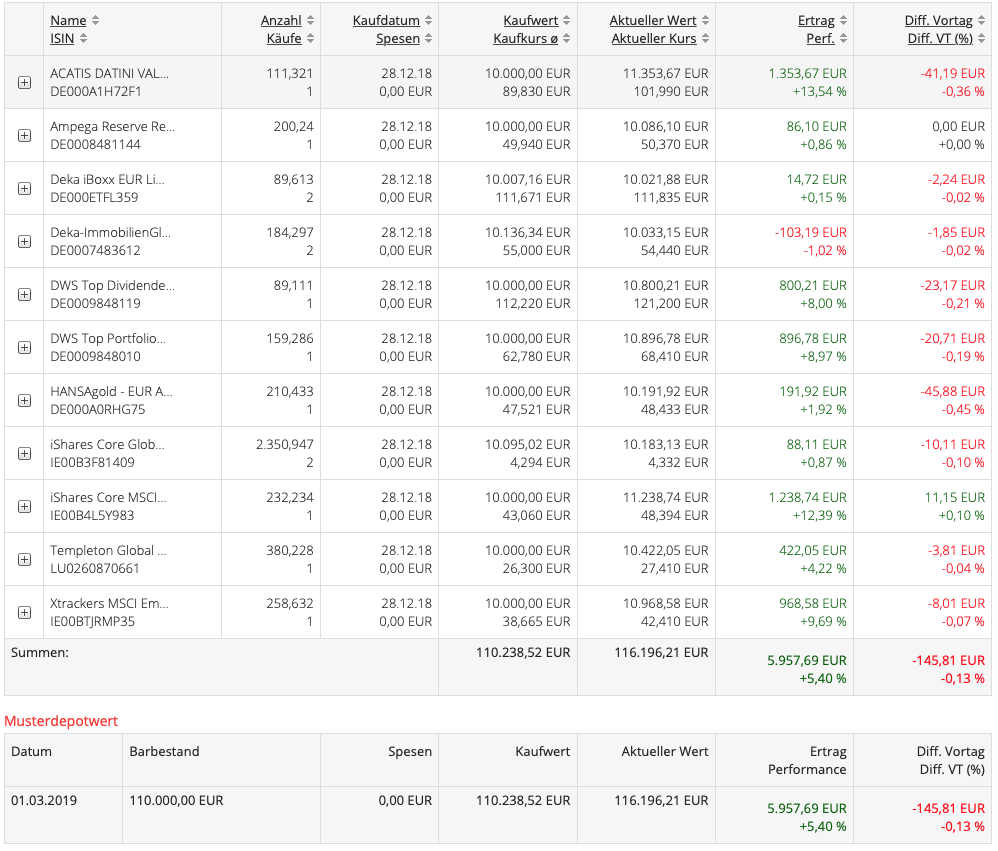Viewport: 998px width, 851px height.
Task: Expand the iShares Core MSCI row
Action: tap(24, 507)
